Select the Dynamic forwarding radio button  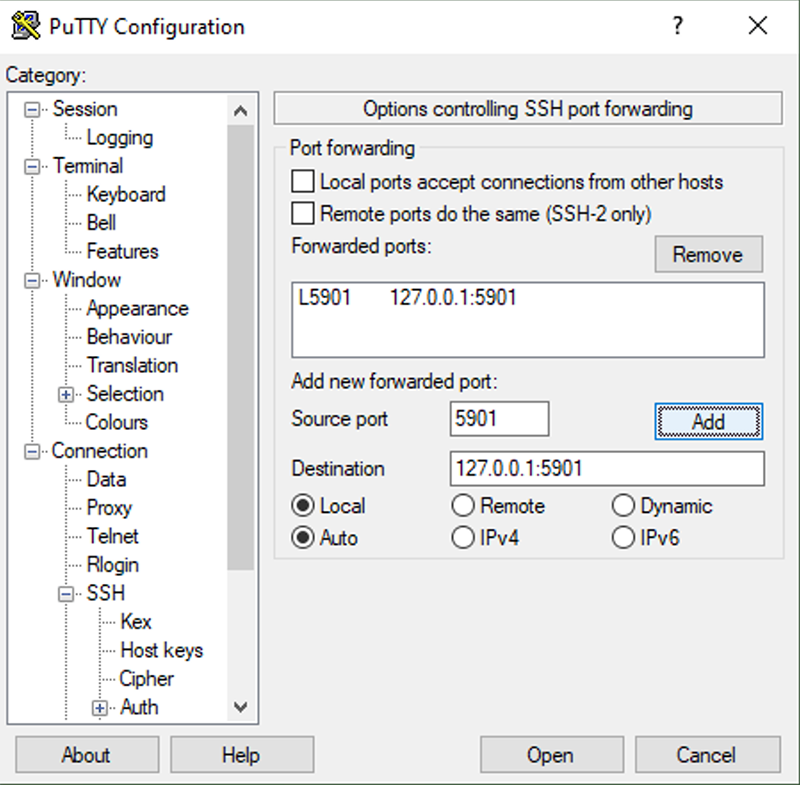(623, 505)
